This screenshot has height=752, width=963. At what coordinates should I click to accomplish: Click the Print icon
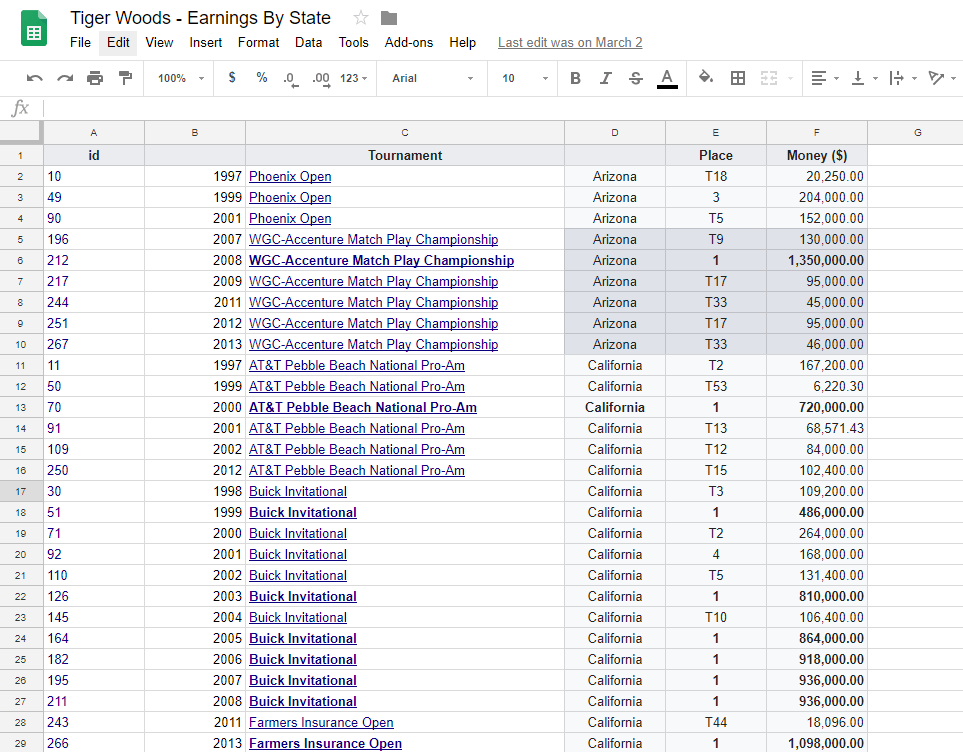(x=93, y=77)
